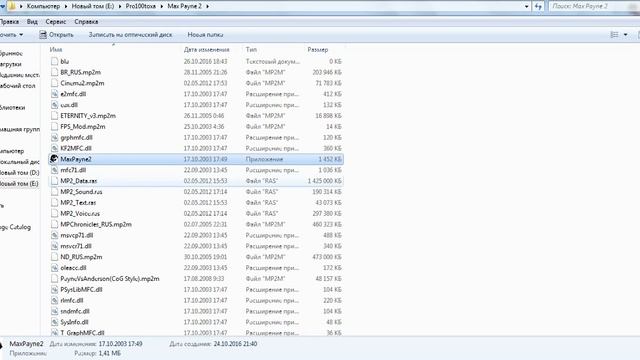Image resolution: width=640 pixels, height=360 pixels.
Task: Click the BR_RUS.mp2m file icon
Action: coord(54,72)
